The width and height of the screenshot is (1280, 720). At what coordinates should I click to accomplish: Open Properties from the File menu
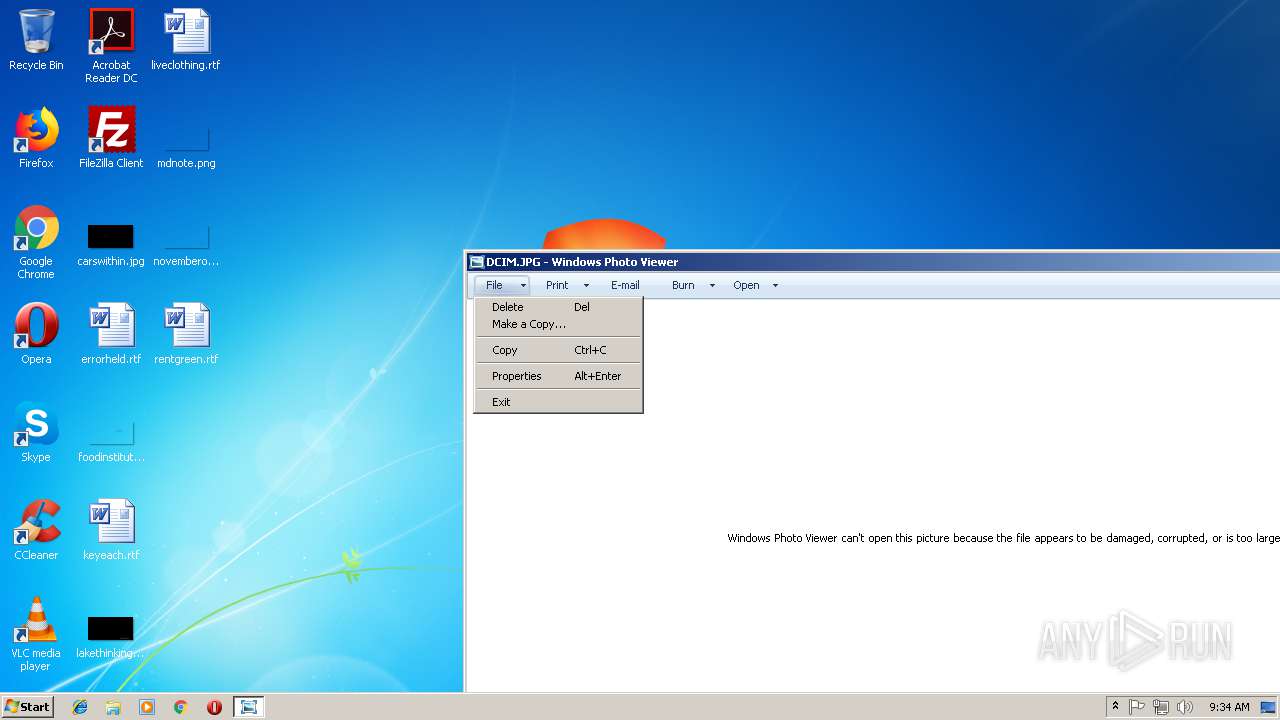[x=558, y=376]
